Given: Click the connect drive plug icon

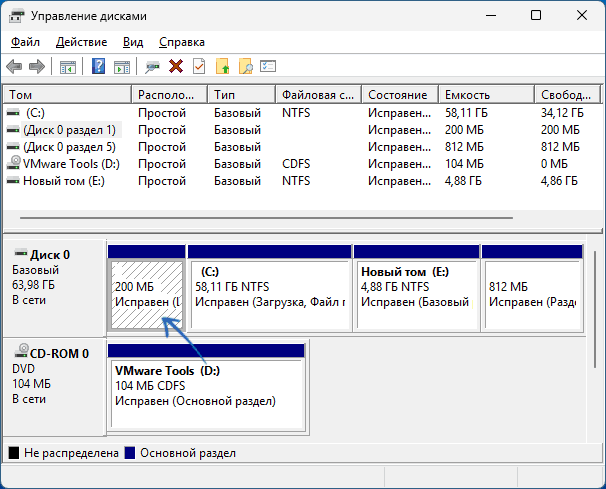Looking at the screenshot, I should tap(152, 66).
